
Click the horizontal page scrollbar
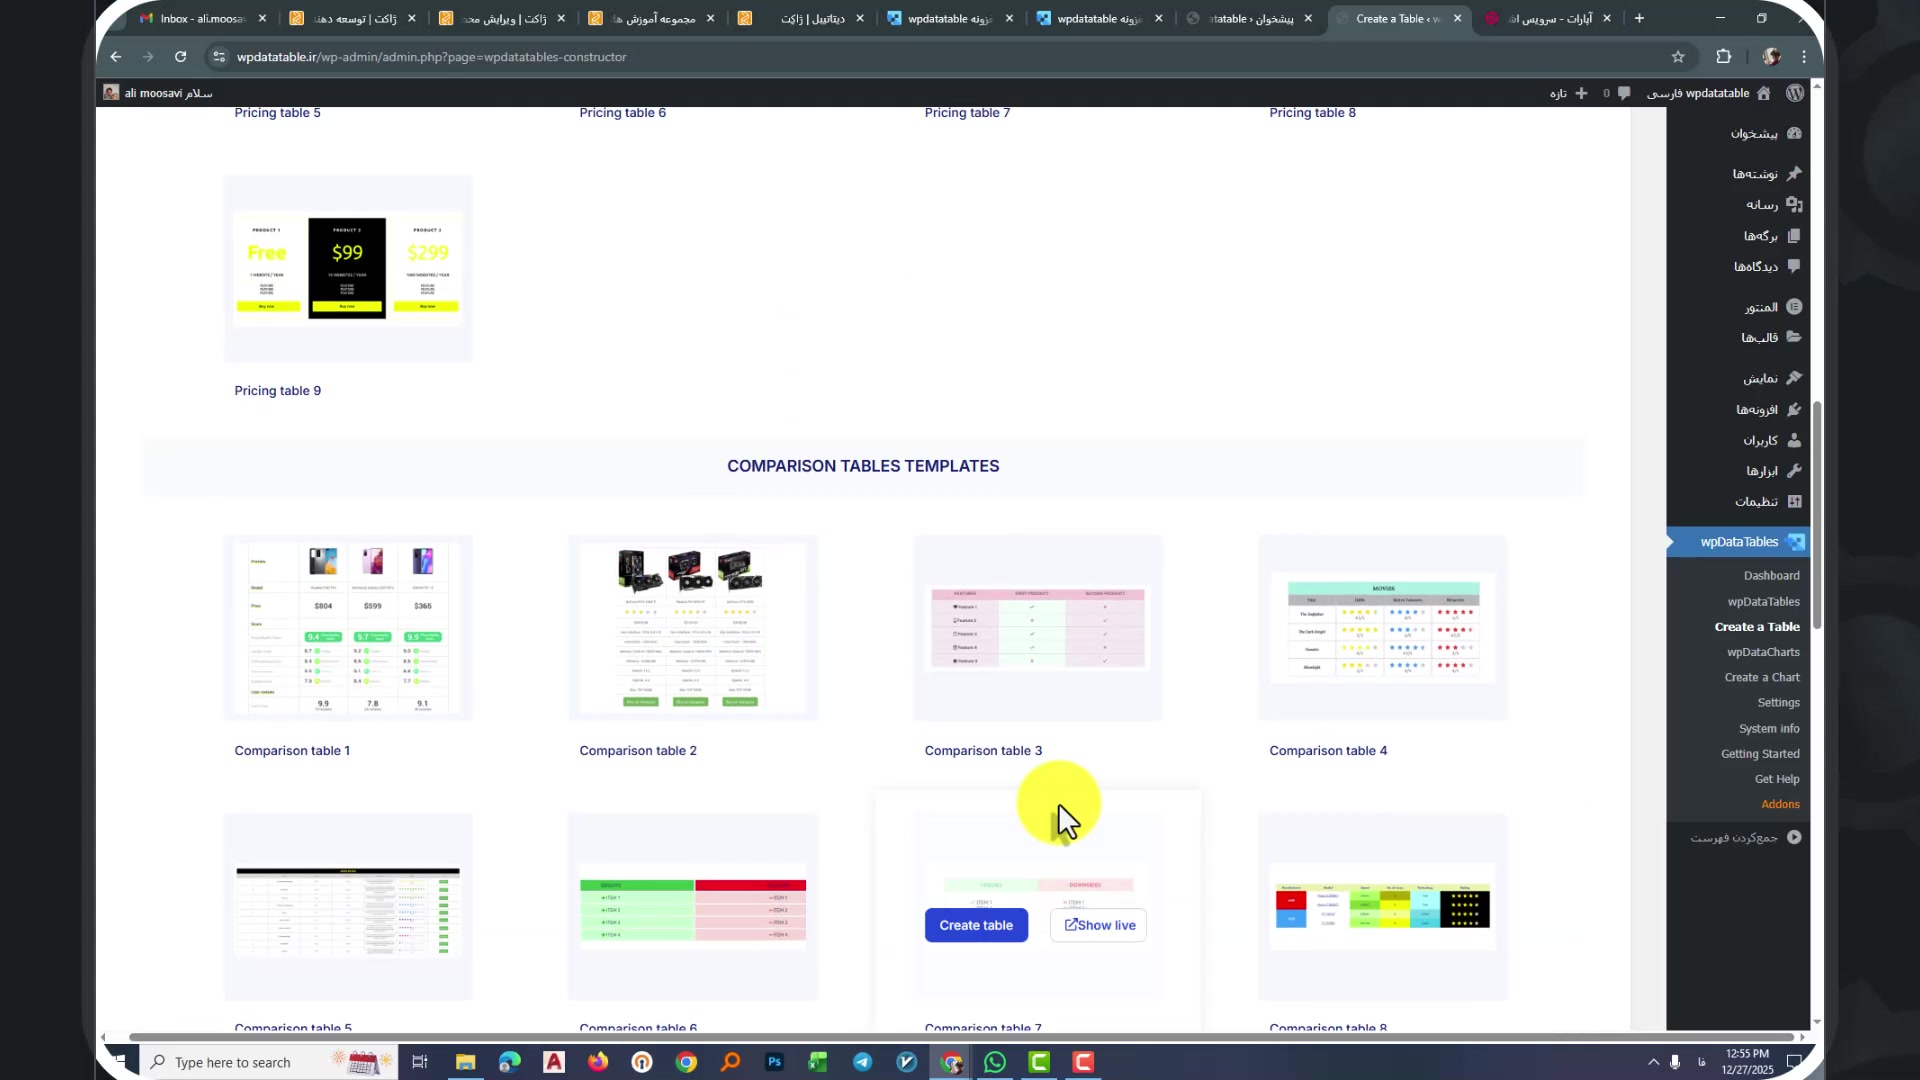click(x=960, y=1037)
